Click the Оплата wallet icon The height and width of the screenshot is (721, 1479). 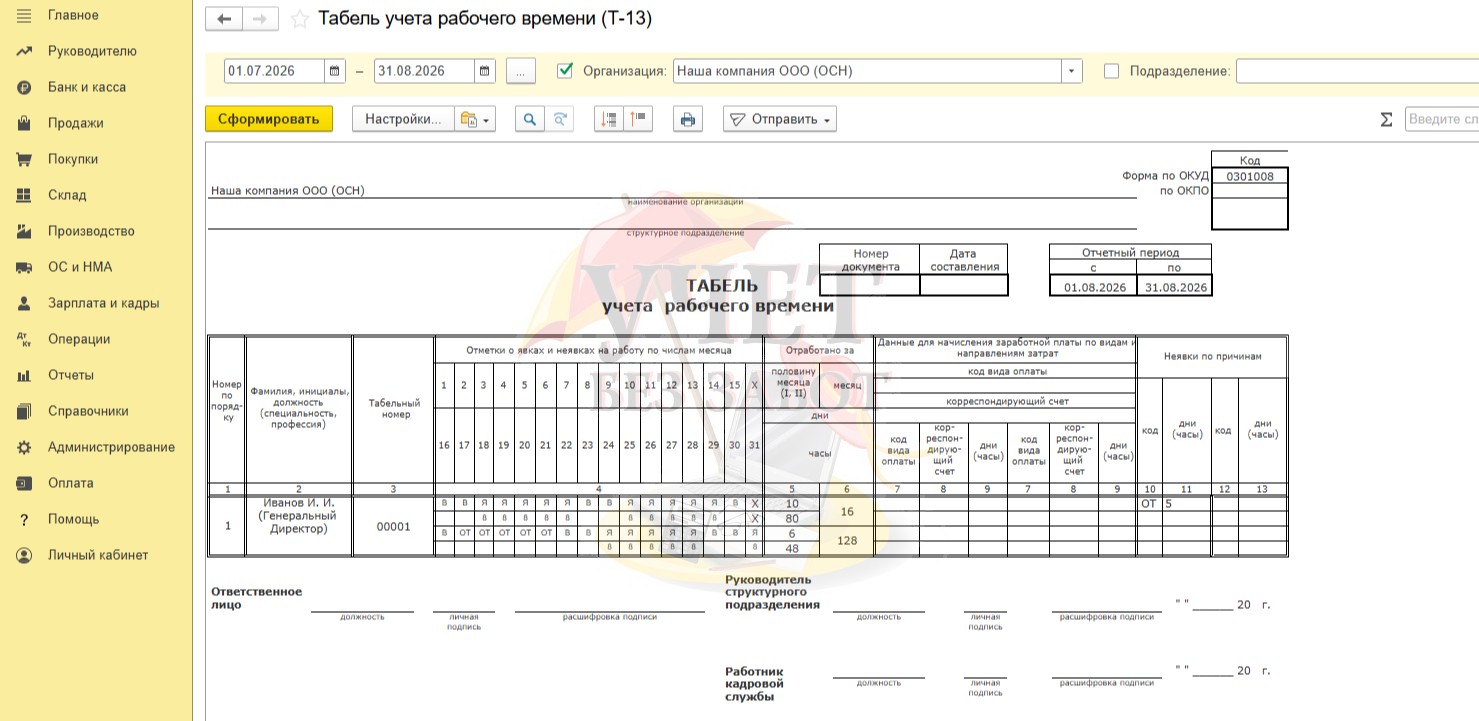point(24,483)
